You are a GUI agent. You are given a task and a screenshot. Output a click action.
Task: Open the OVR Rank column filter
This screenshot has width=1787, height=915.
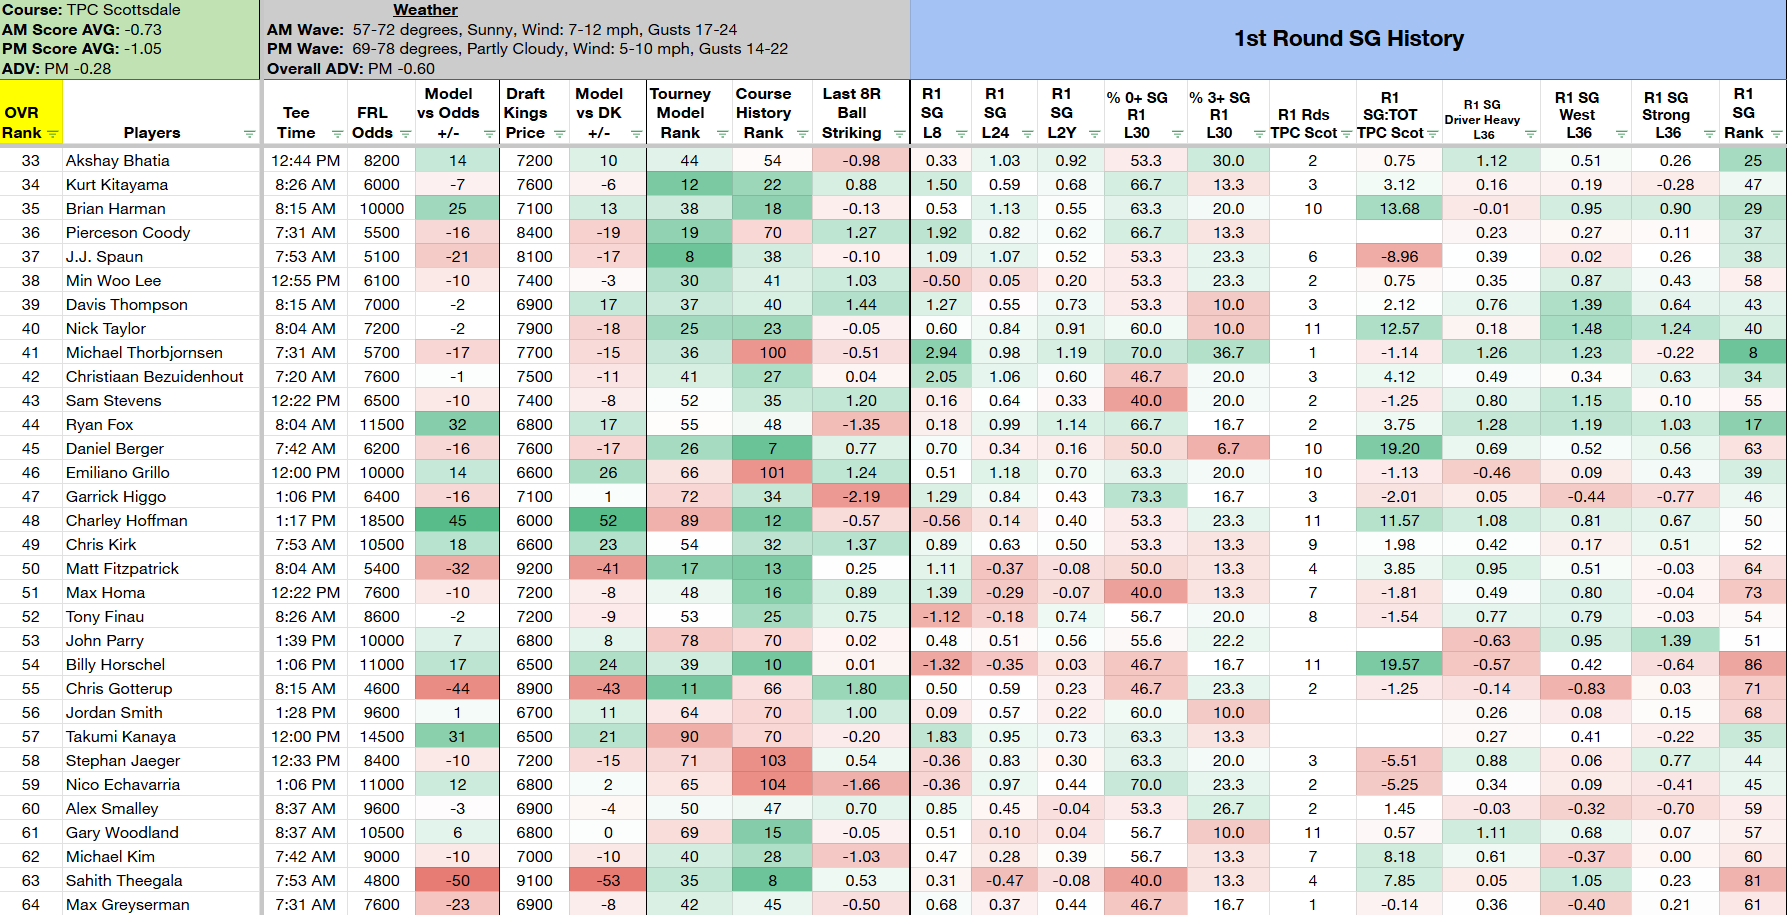(53, 134)
